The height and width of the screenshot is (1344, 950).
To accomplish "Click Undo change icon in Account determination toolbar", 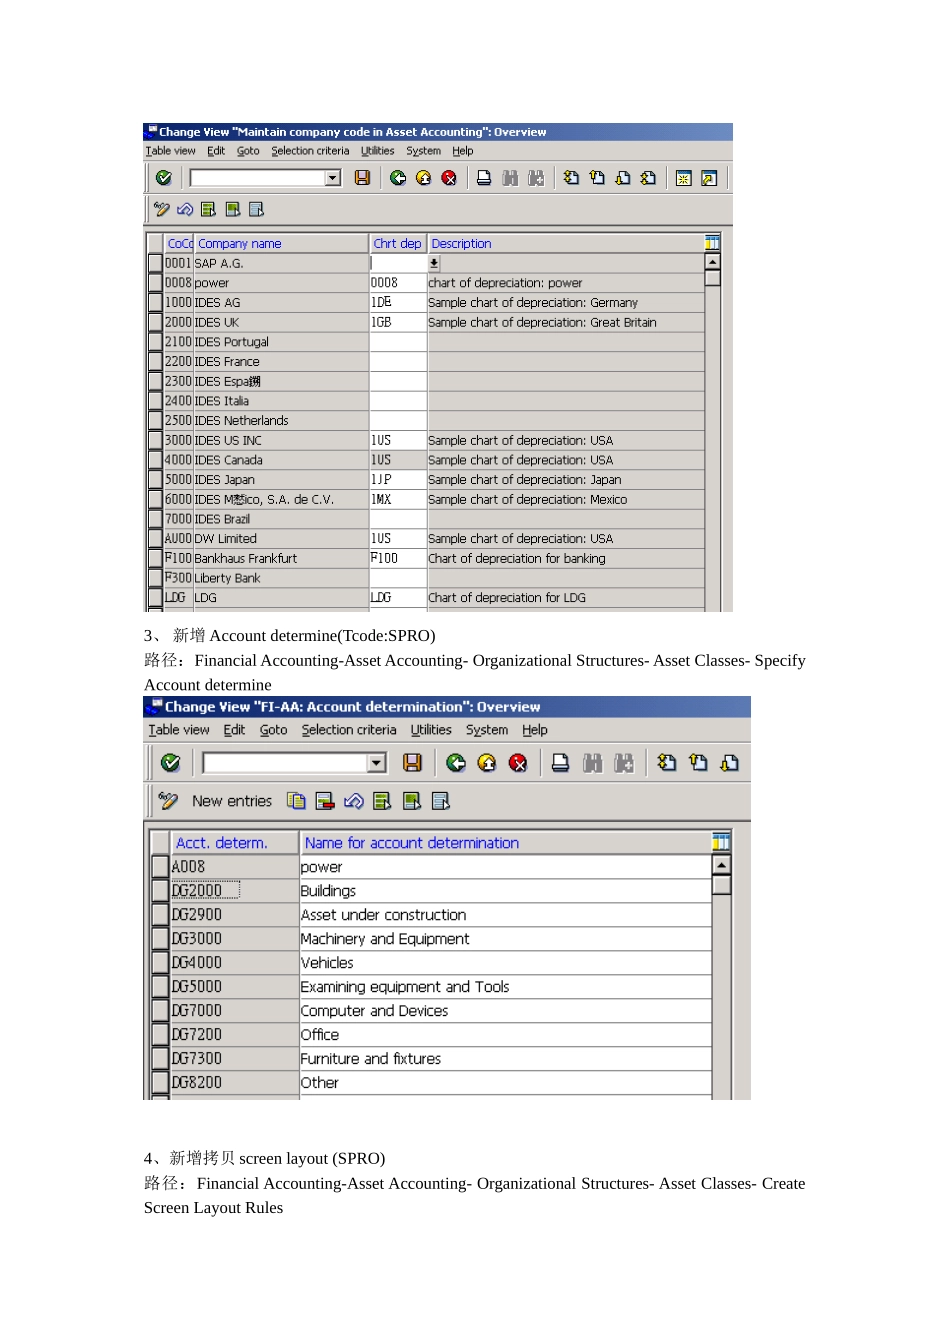I will [353, 801].
